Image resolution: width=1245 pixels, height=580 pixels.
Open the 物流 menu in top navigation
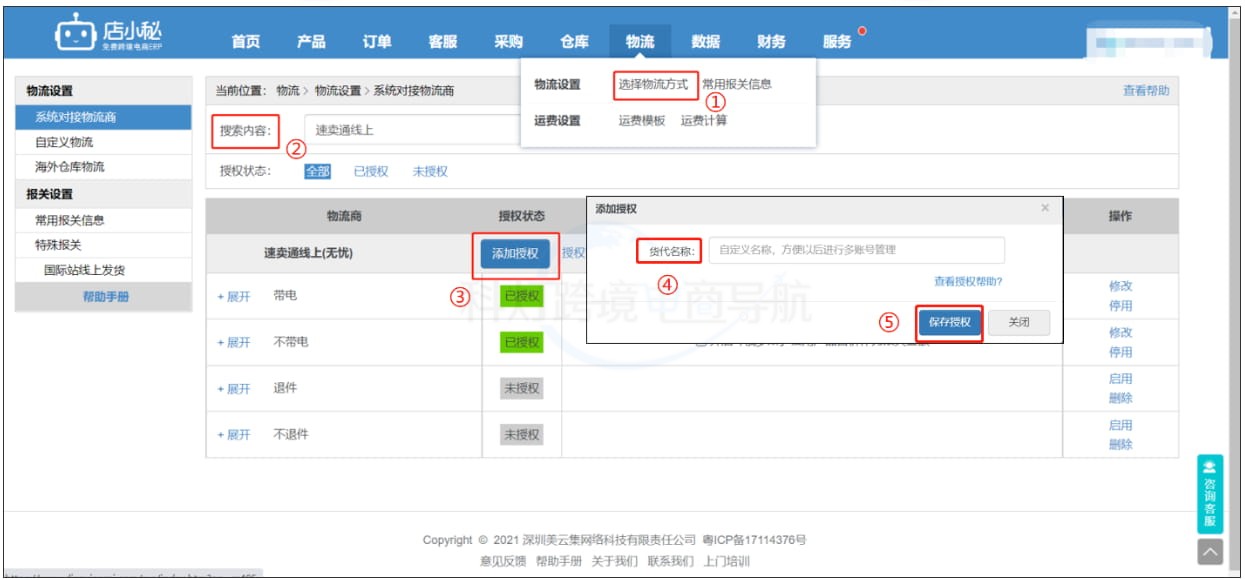click(636, 43)
